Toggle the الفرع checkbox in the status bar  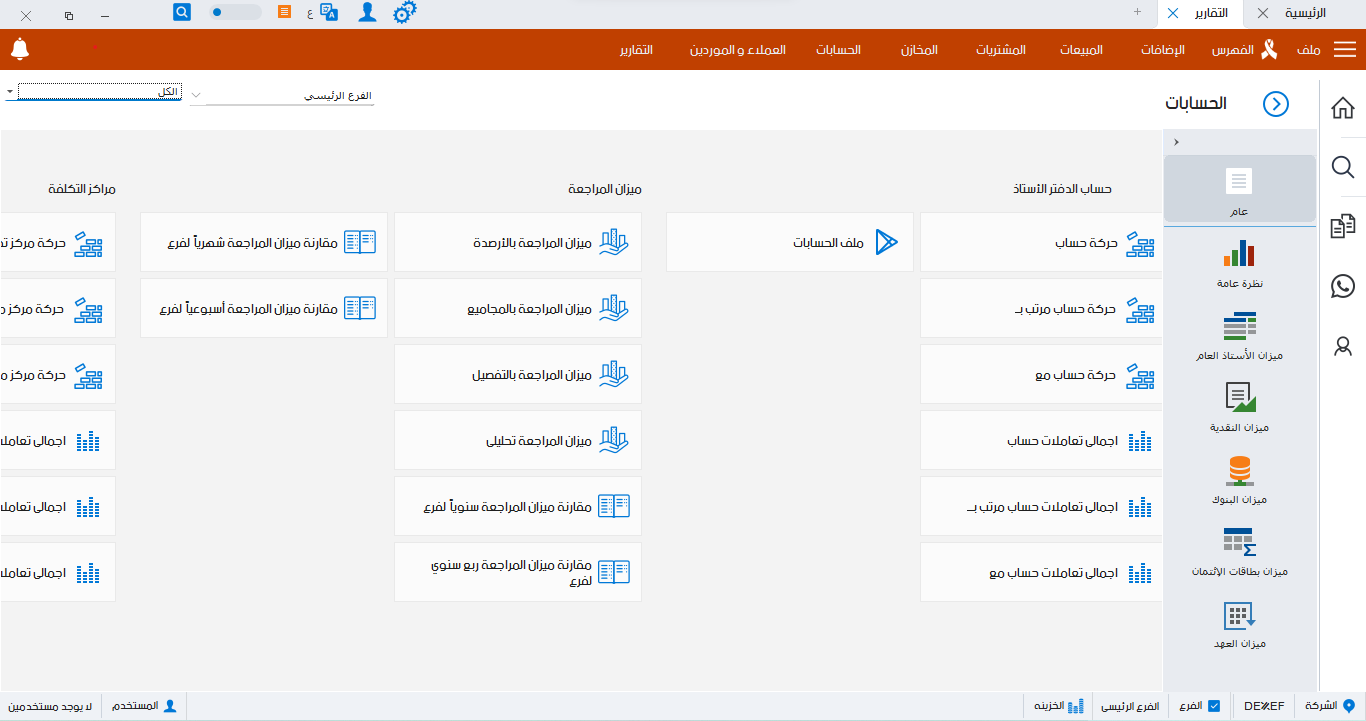coord(1215,705)
